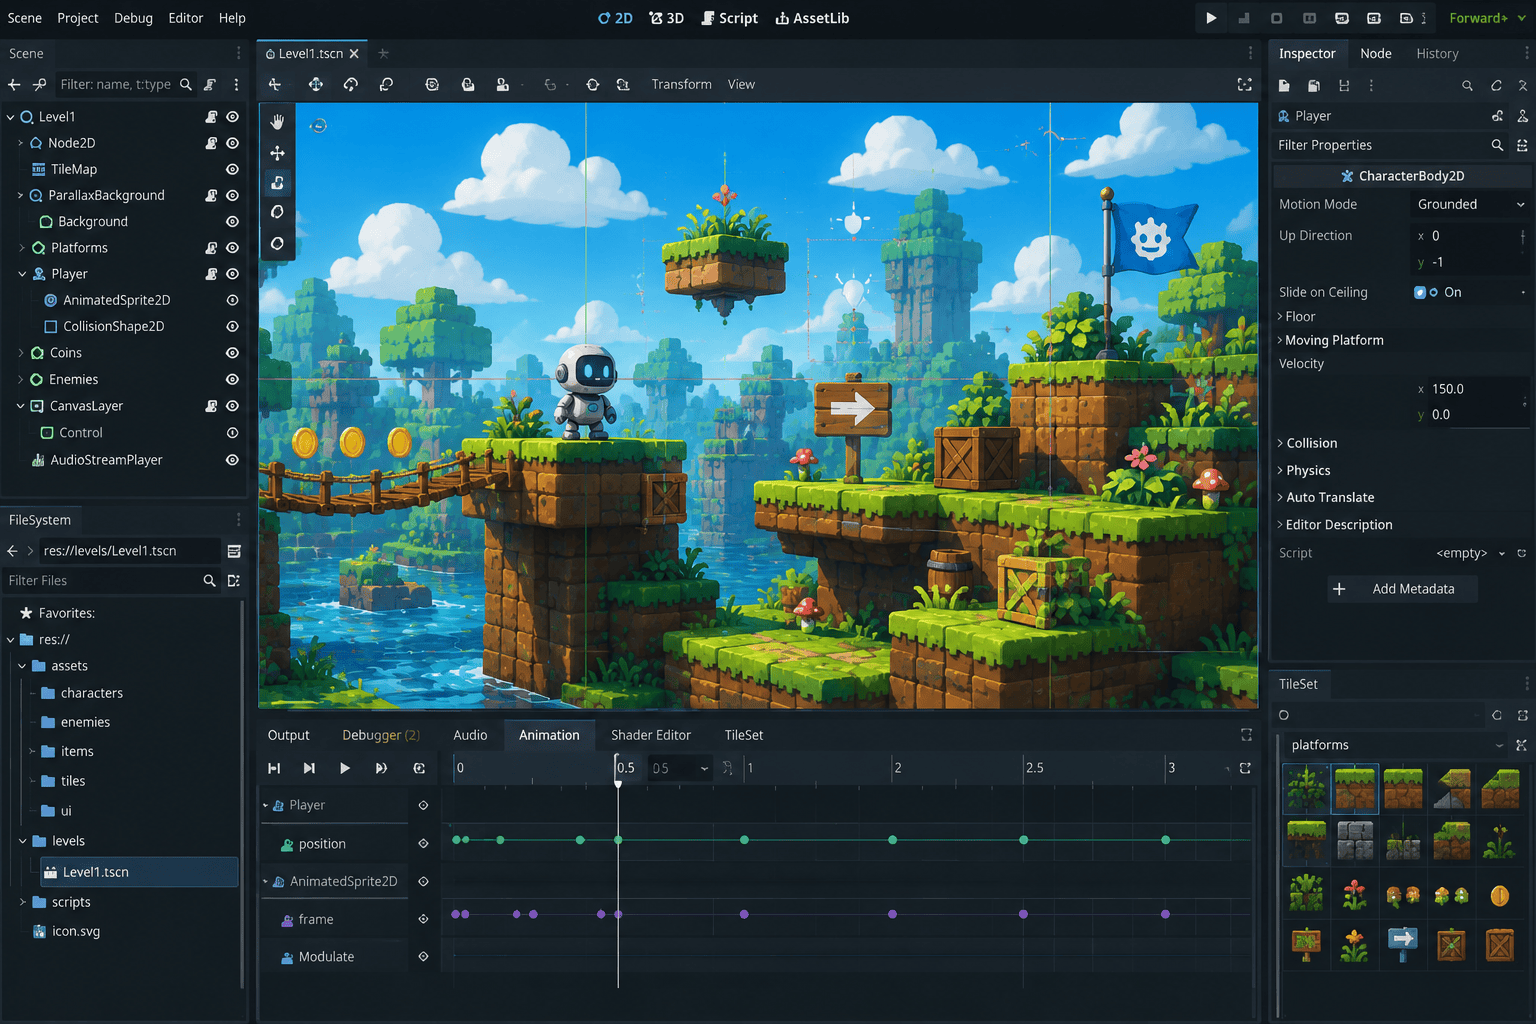Hide the Enemies node

coord(232,380)
